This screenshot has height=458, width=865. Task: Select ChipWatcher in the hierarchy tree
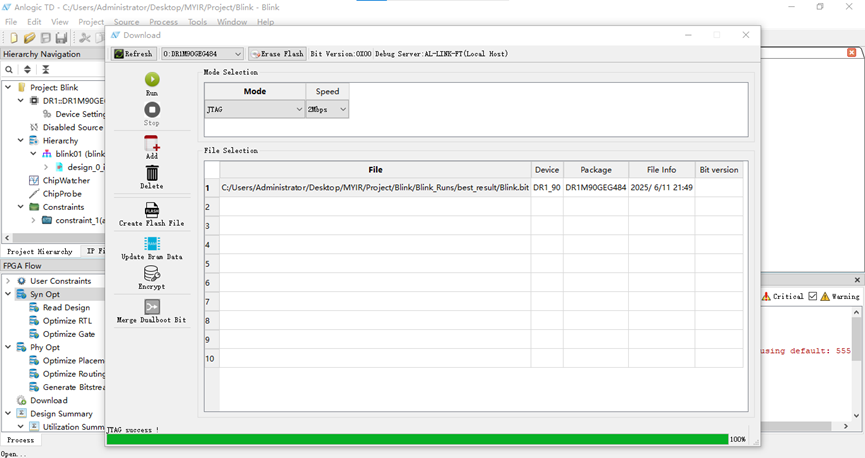pyautogui.click(x=66, y=180)
